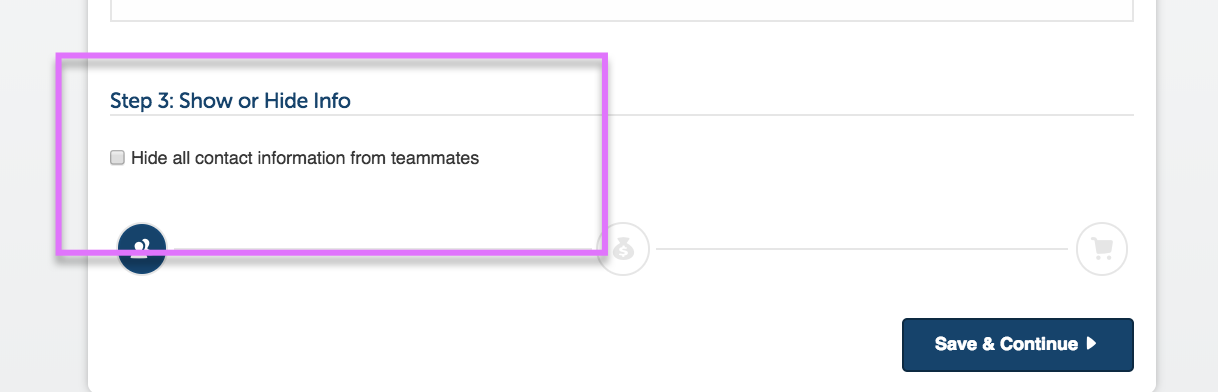
Task: Click the arrow inside Save & Continue
Action: (x=1091, y=344)
